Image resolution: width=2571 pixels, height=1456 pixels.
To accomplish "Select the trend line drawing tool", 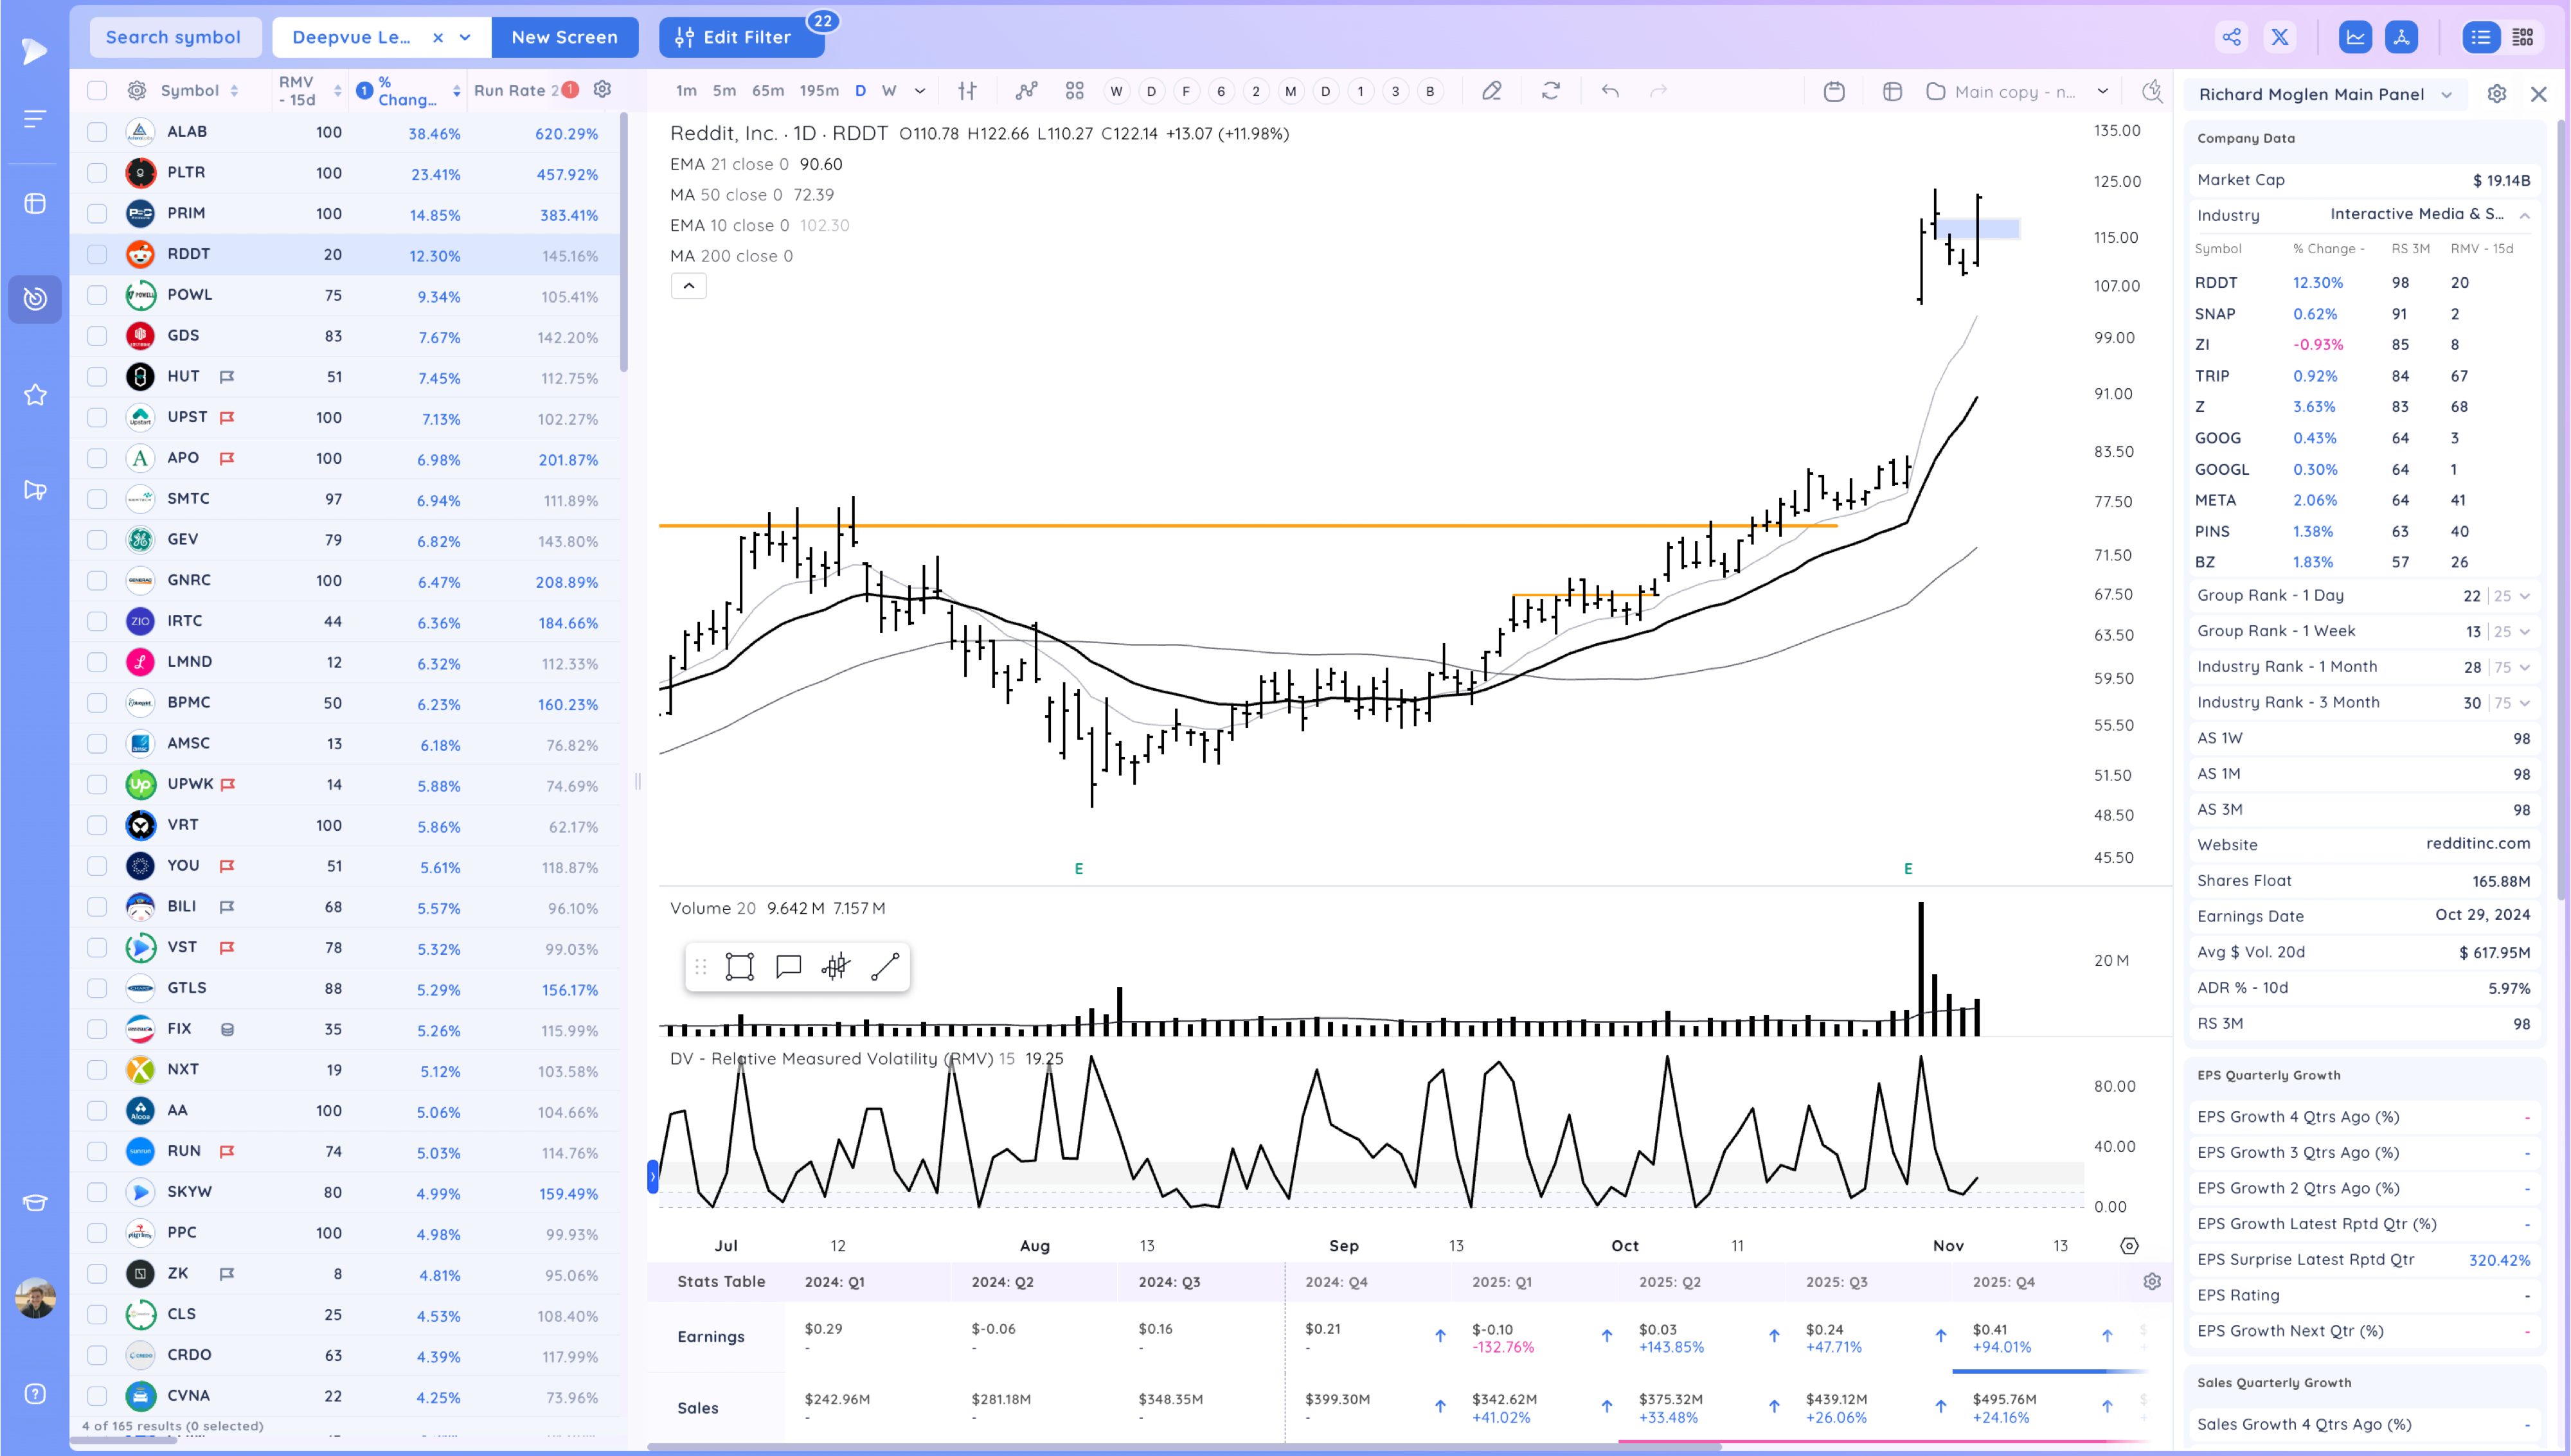I will point(885,966).
